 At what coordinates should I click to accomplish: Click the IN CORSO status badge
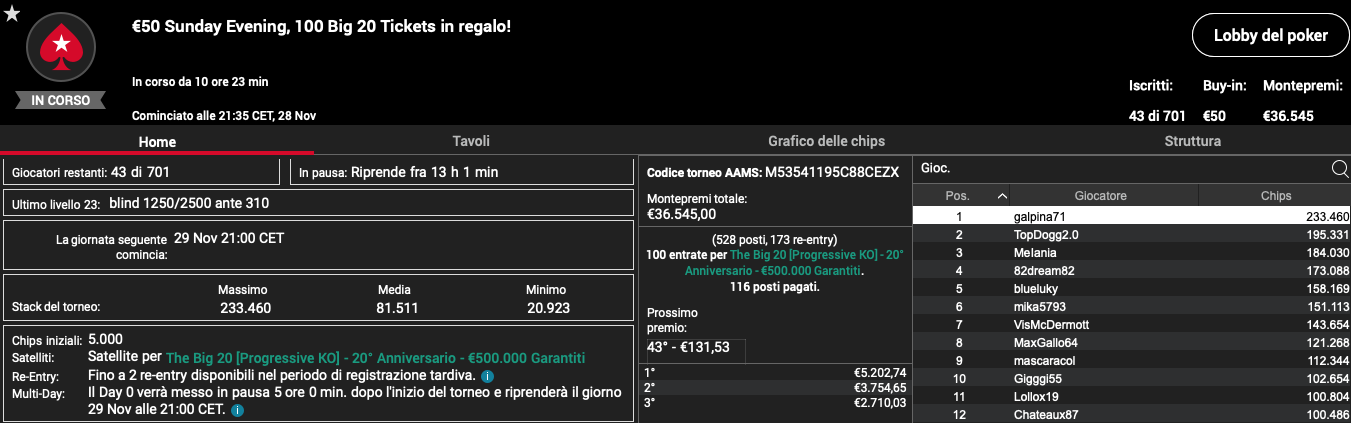point(60,100)
